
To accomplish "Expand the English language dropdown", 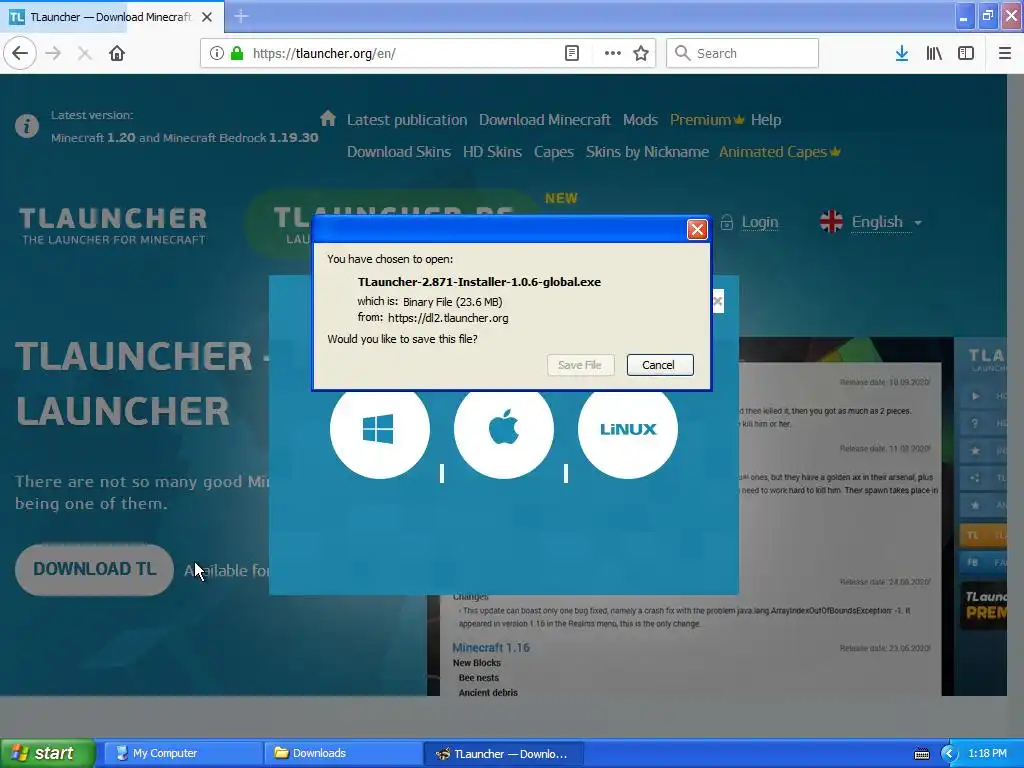I will [887, 222].
